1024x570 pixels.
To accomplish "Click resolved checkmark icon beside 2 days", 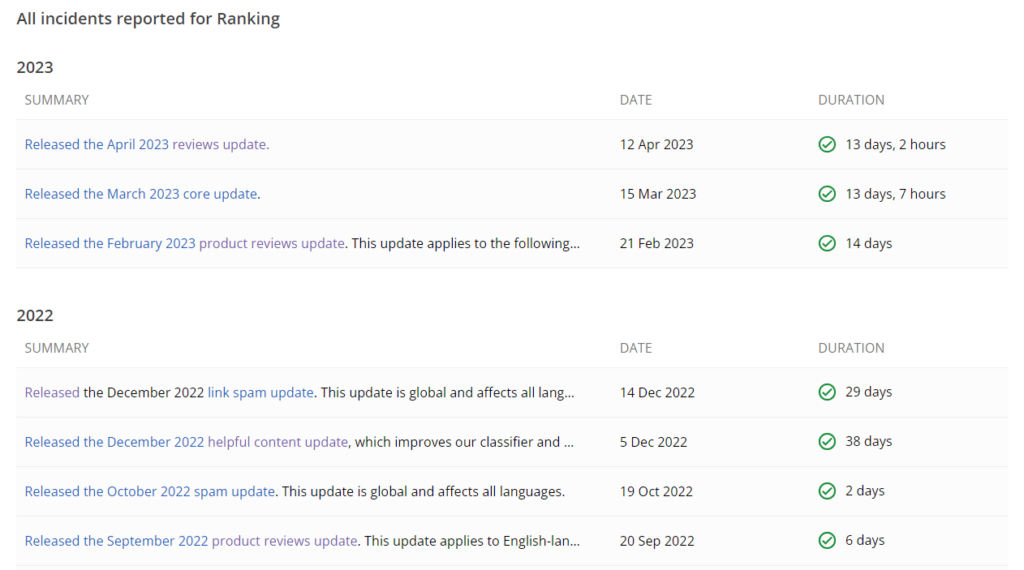I will pyautogui.click(x=827, y=491).
